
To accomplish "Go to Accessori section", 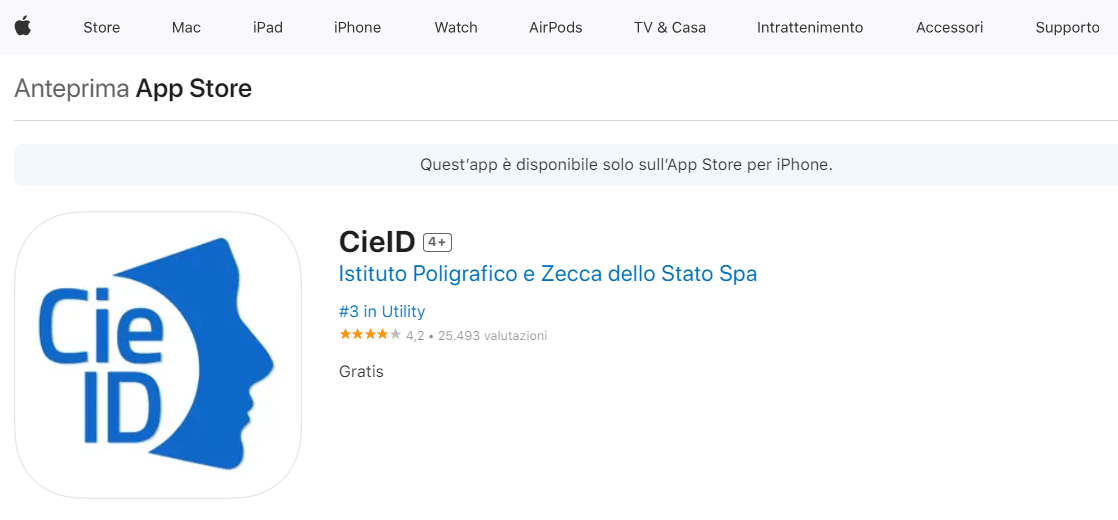I will click(x=949, y=28).
